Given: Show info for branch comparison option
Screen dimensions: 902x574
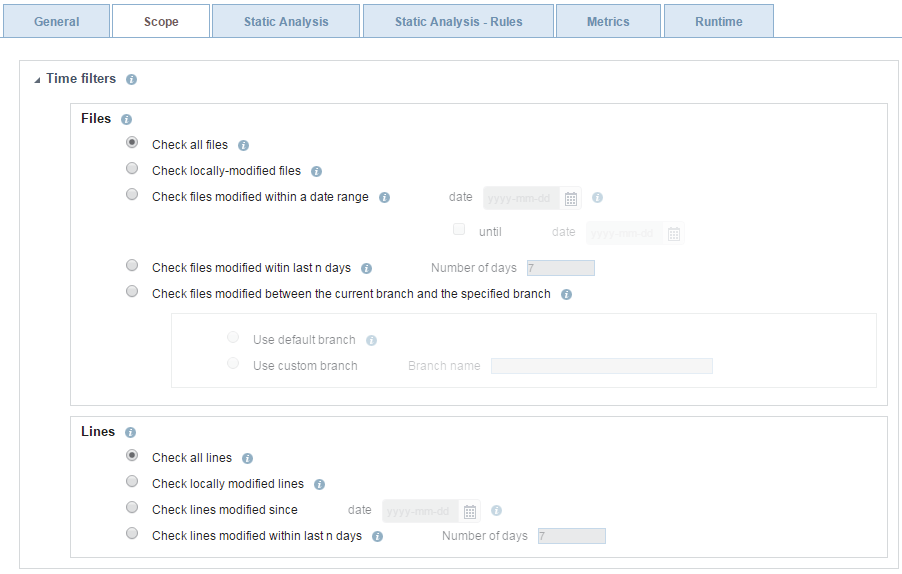Looking at the screenshot, I should (566, 294).
